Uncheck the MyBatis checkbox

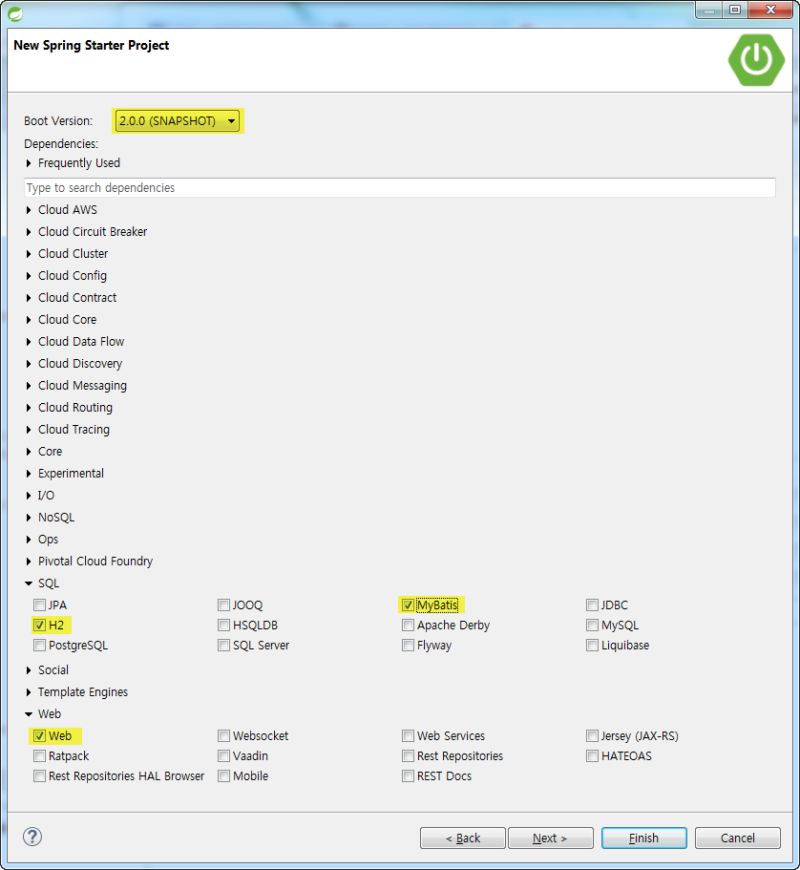click(x=408, y=605)
